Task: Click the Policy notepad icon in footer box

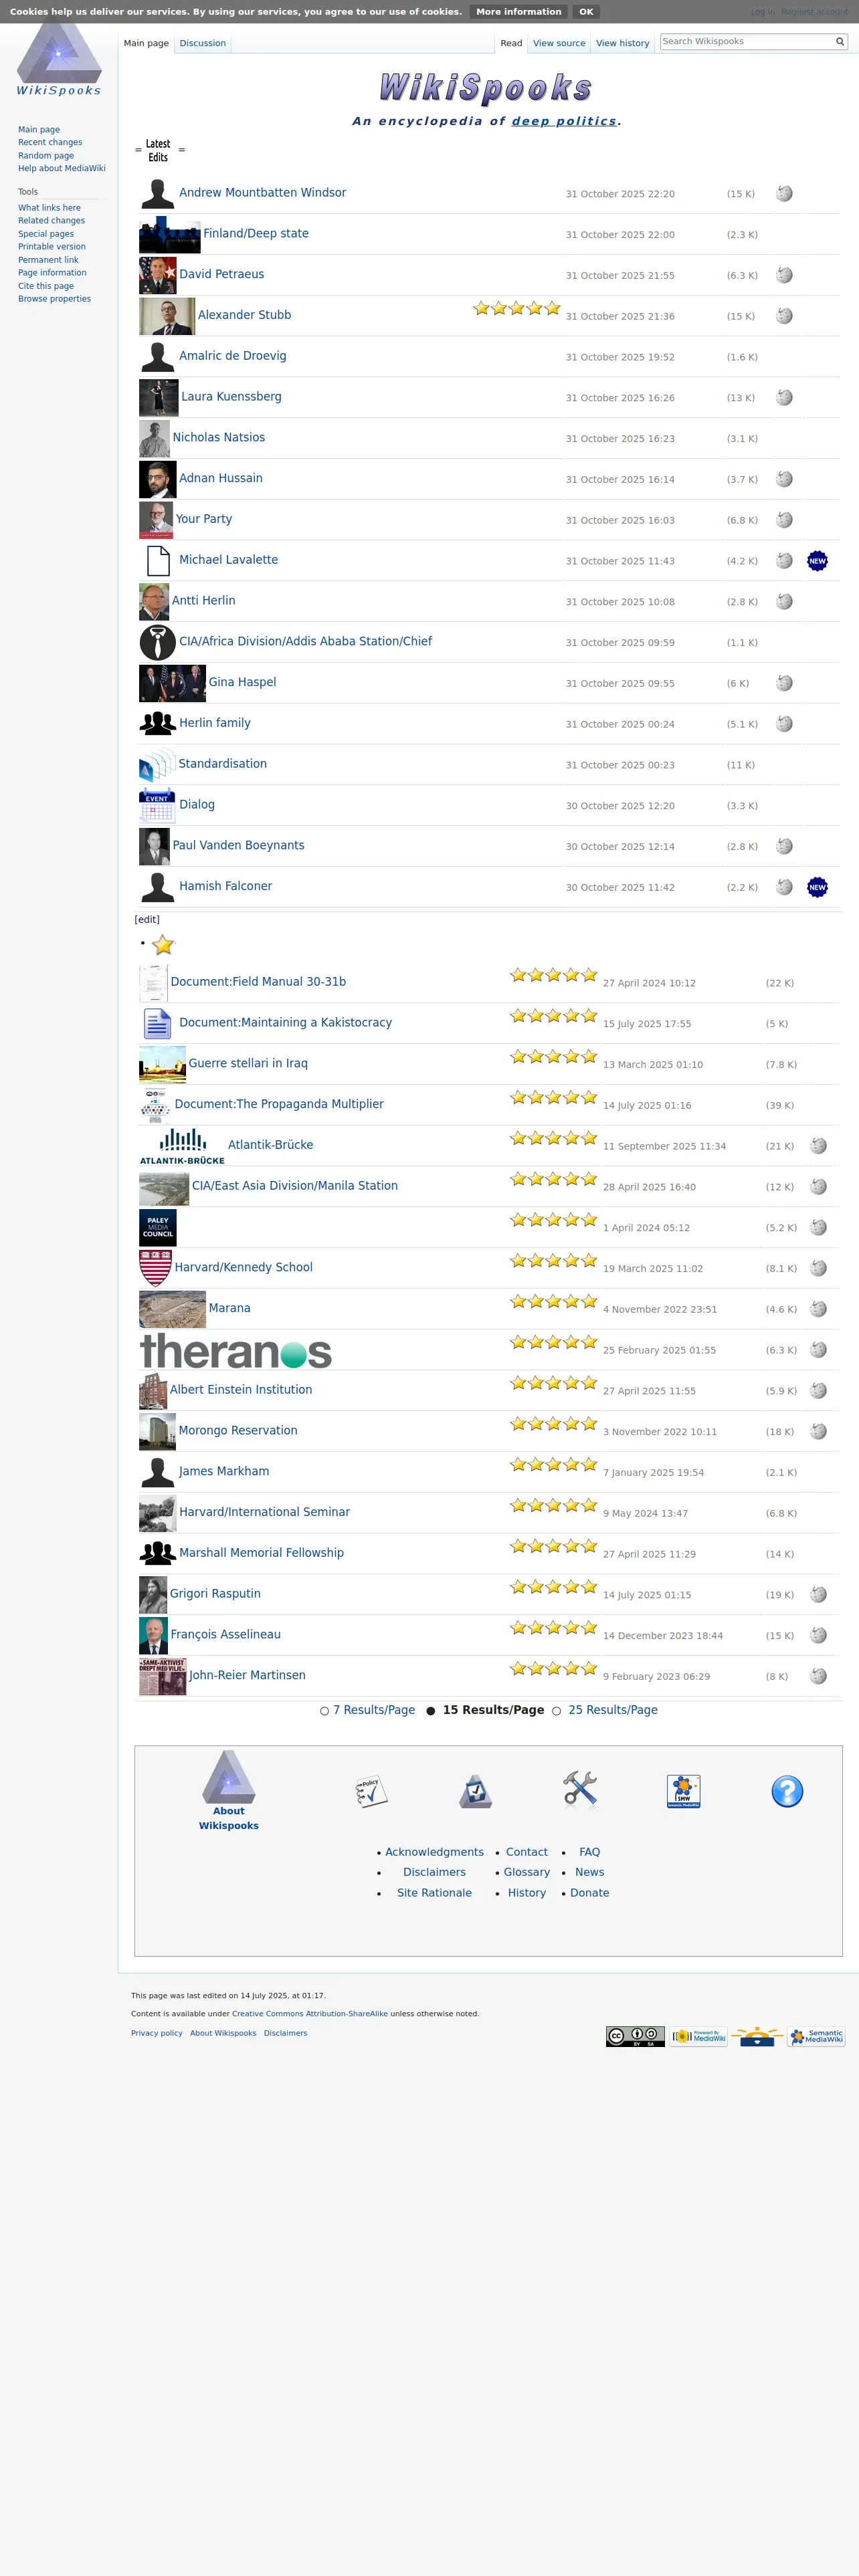Action: point(371,1791)
